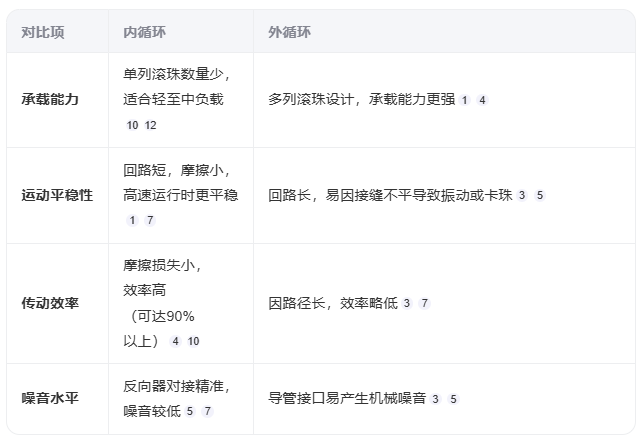
Task: Click citation 5 after 导致振动或卡珠
Action: (x=540, y=196)
